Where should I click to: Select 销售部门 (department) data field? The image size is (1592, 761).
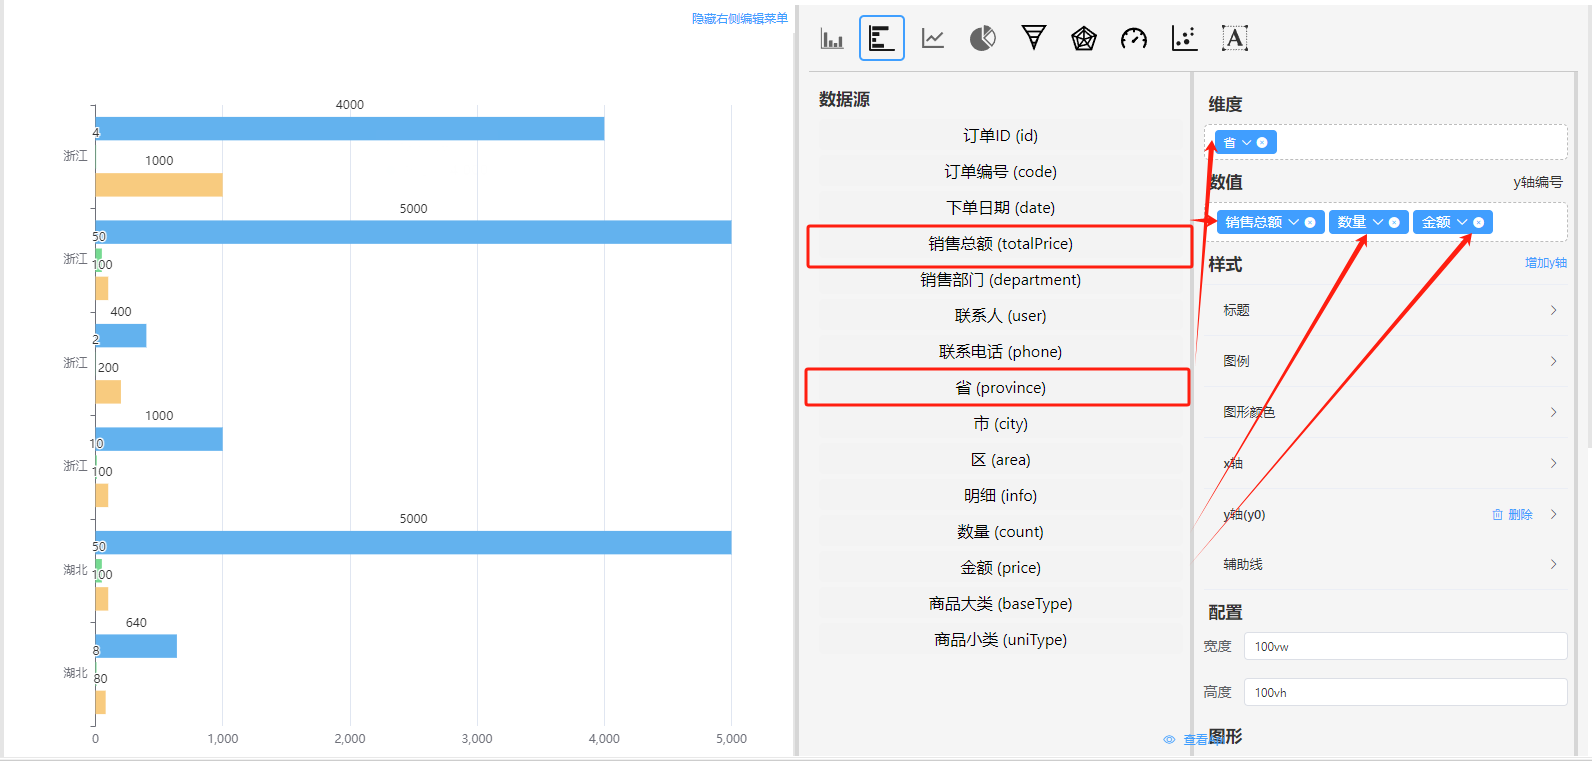tap(1000, 280)
